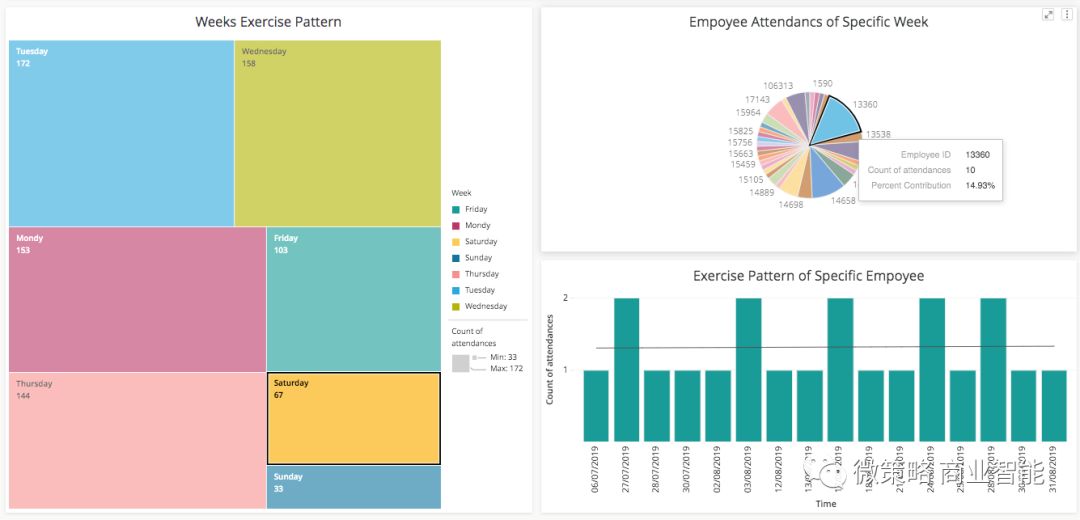Viewport: 1080px width, 520px height.
Task: Select the Thursday 144 treemap tile
Action: click(x=137, y=440)
